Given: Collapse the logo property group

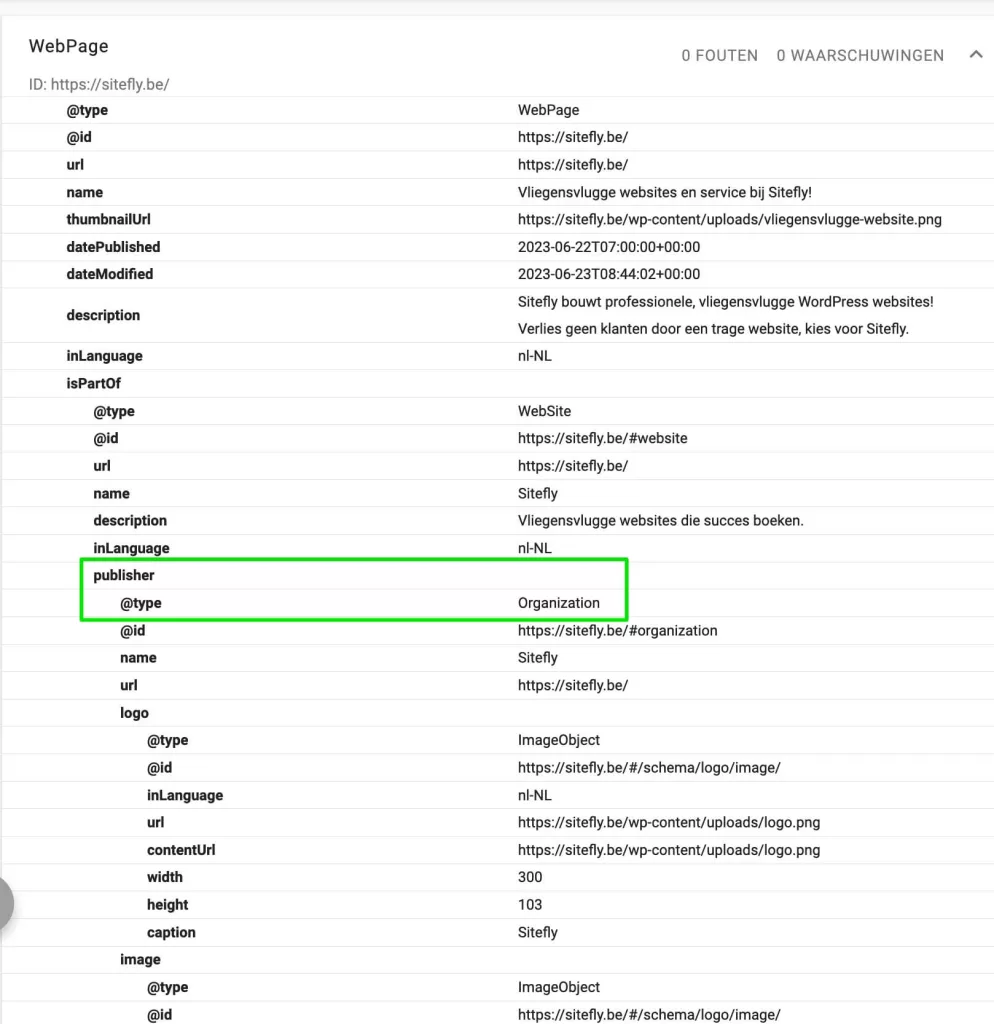Looking at the screenshot, I should click(x=134, y=713).
